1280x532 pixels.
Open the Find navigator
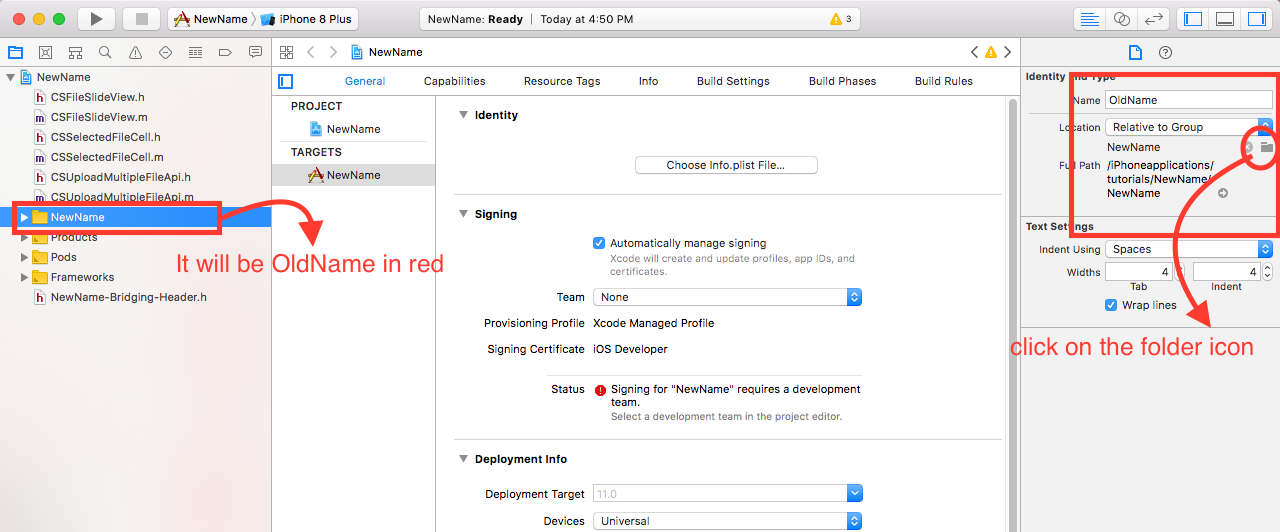pyautogui.click(x=105, y=52)
